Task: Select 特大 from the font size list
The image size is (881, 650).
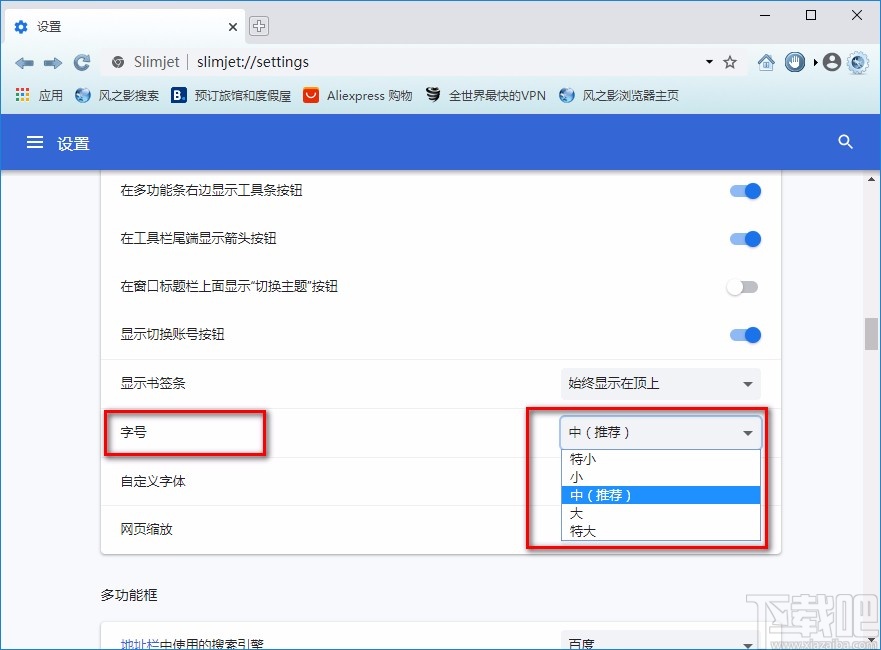Action: [581, 531]
